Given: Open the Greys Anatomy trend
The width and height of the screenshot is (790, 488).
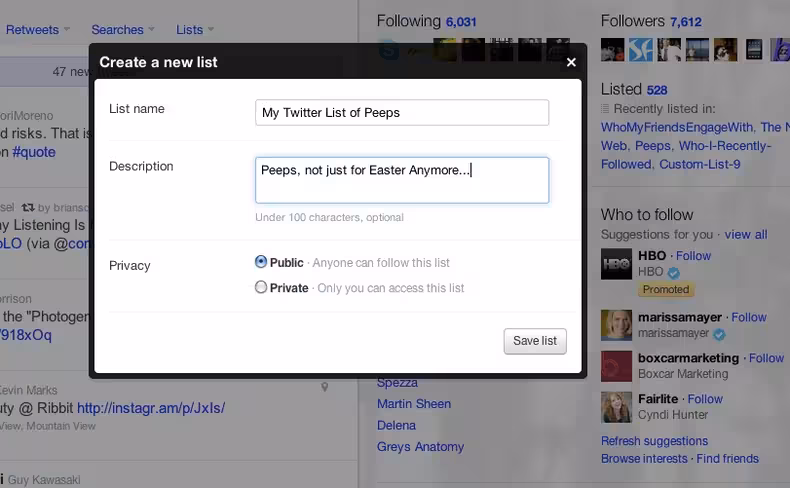Looking at the screenshot, I should point(420,447).
